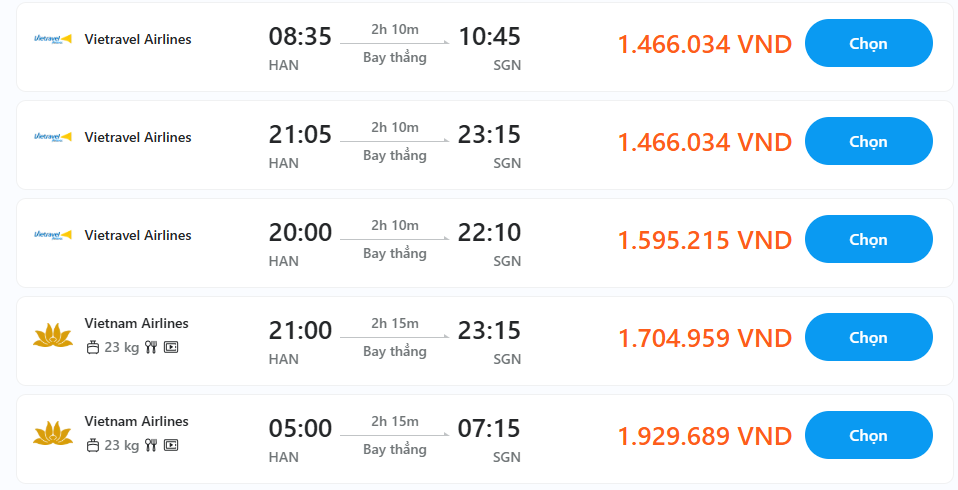This screenshot has width=958, height=490.
Task: Select Chọn for 21:00 Vietnam Airlines flight
Action: pyautogui.click(x=868, y=337)
